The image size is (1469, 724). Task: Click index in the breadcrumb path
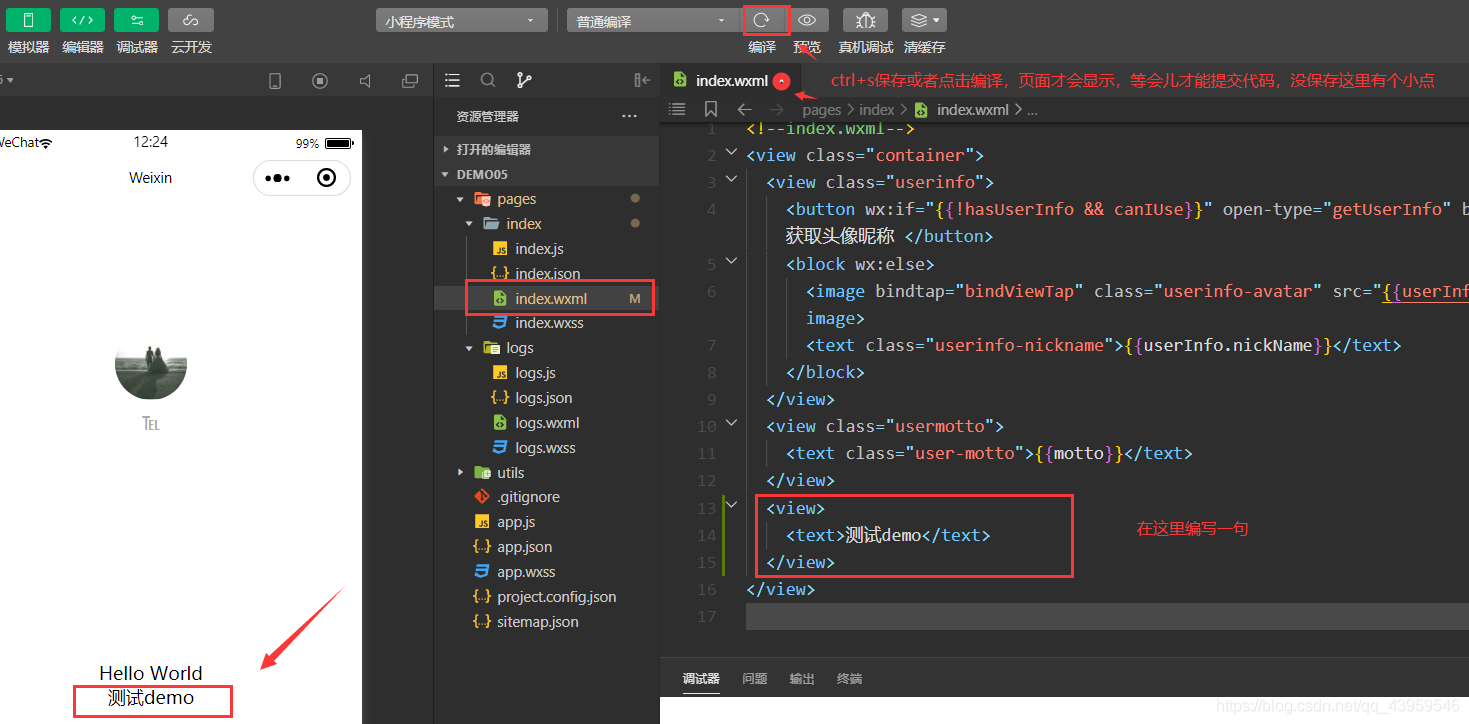[x=877, y=110]
